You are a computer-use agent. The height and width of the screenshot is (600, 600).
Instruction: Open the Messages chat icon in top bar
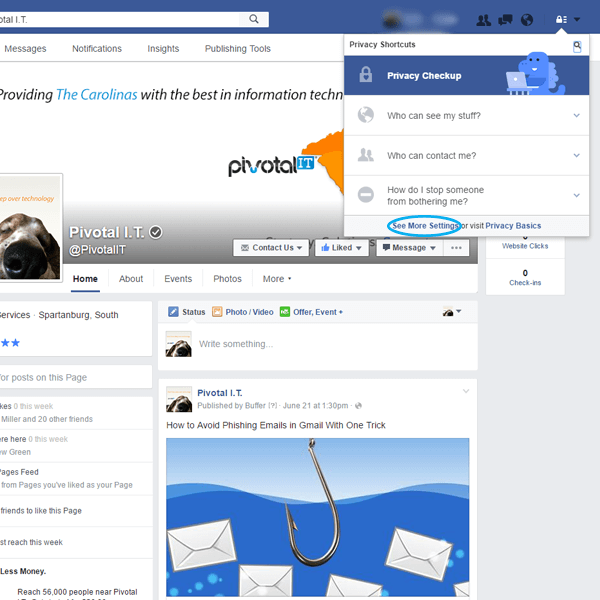pos(505,20)
